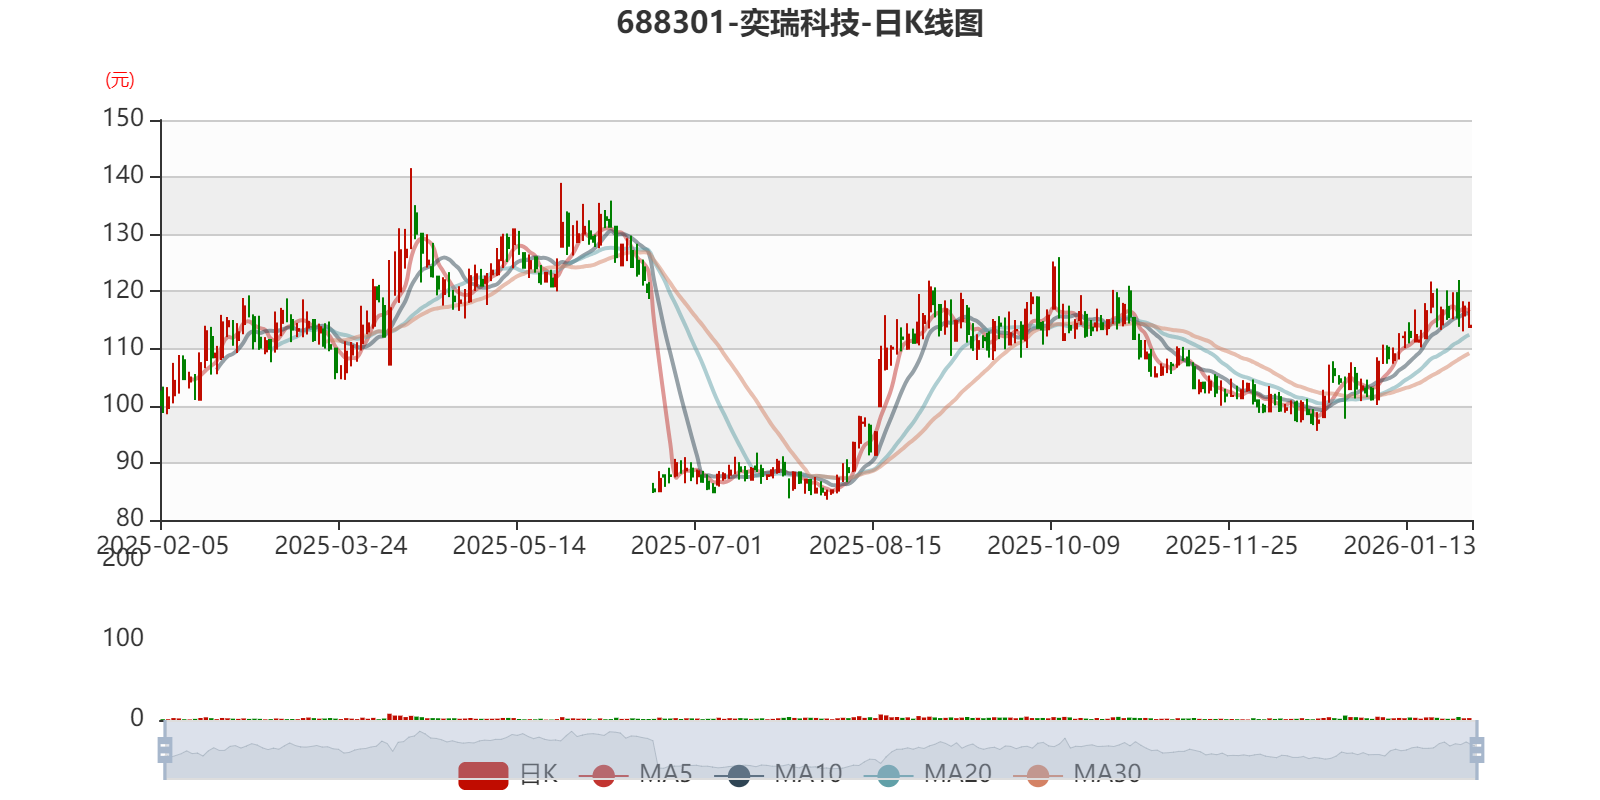
Task: Click the 2026-01-13 date label
Action: (1409, 546)
